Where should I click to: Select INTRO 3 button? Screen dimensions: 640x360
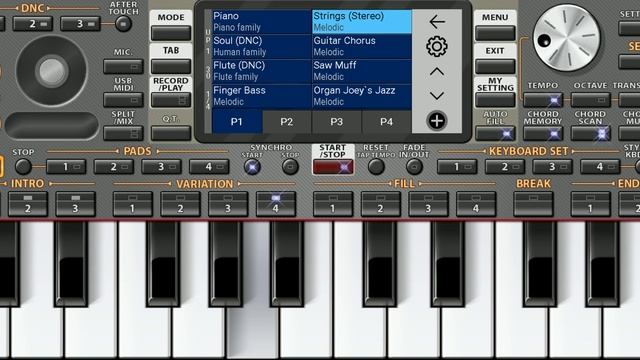(x=76, y=204)
